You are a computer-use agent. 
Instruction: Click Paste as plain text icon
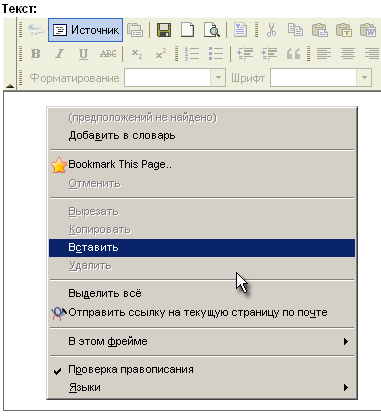click(344, 30)
